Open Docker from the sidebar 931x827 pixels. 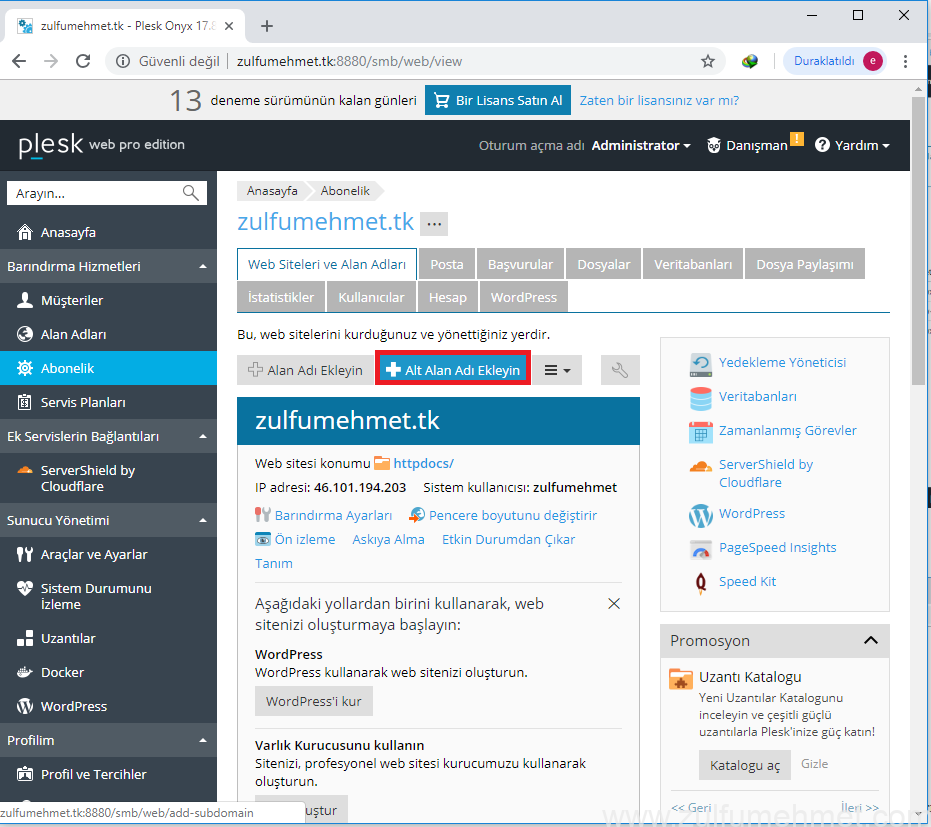click(62, 672)
